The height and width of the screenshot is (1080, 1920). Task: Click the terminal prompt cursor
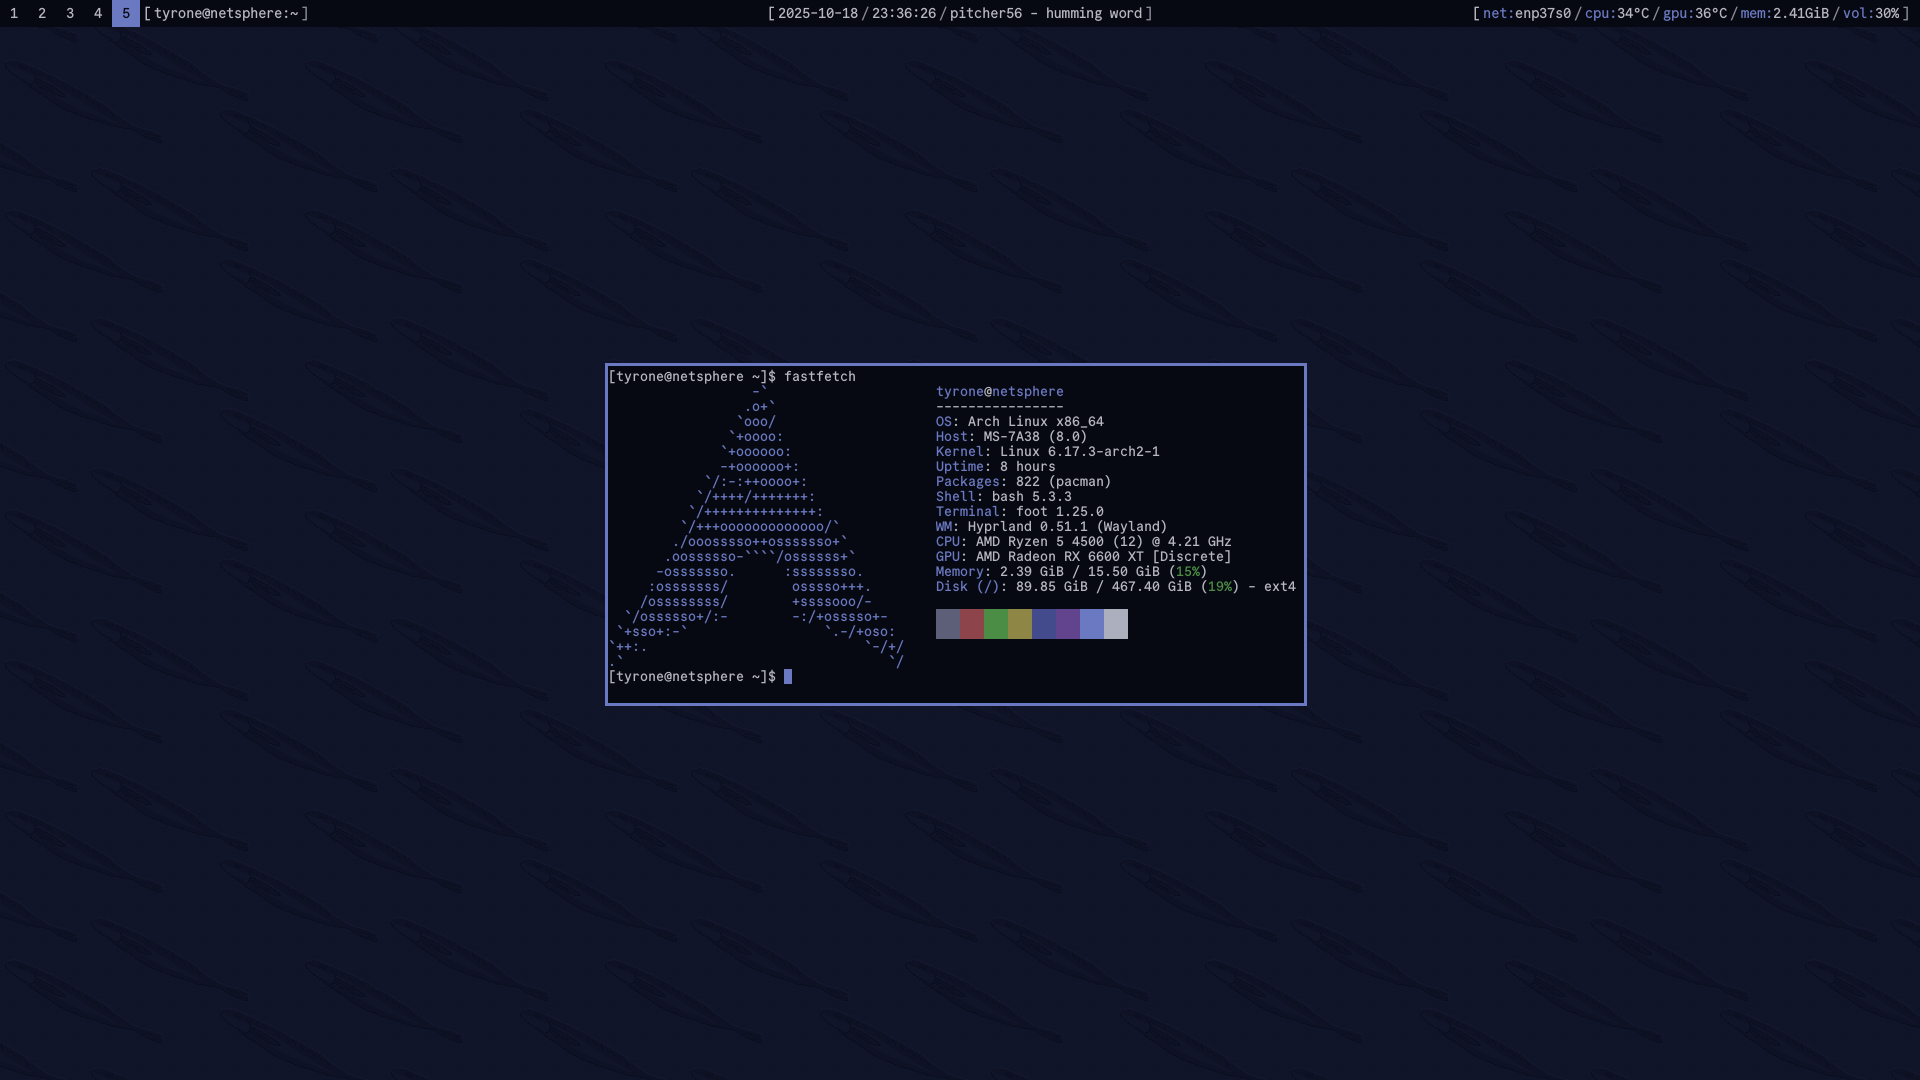tap(788, 677)
